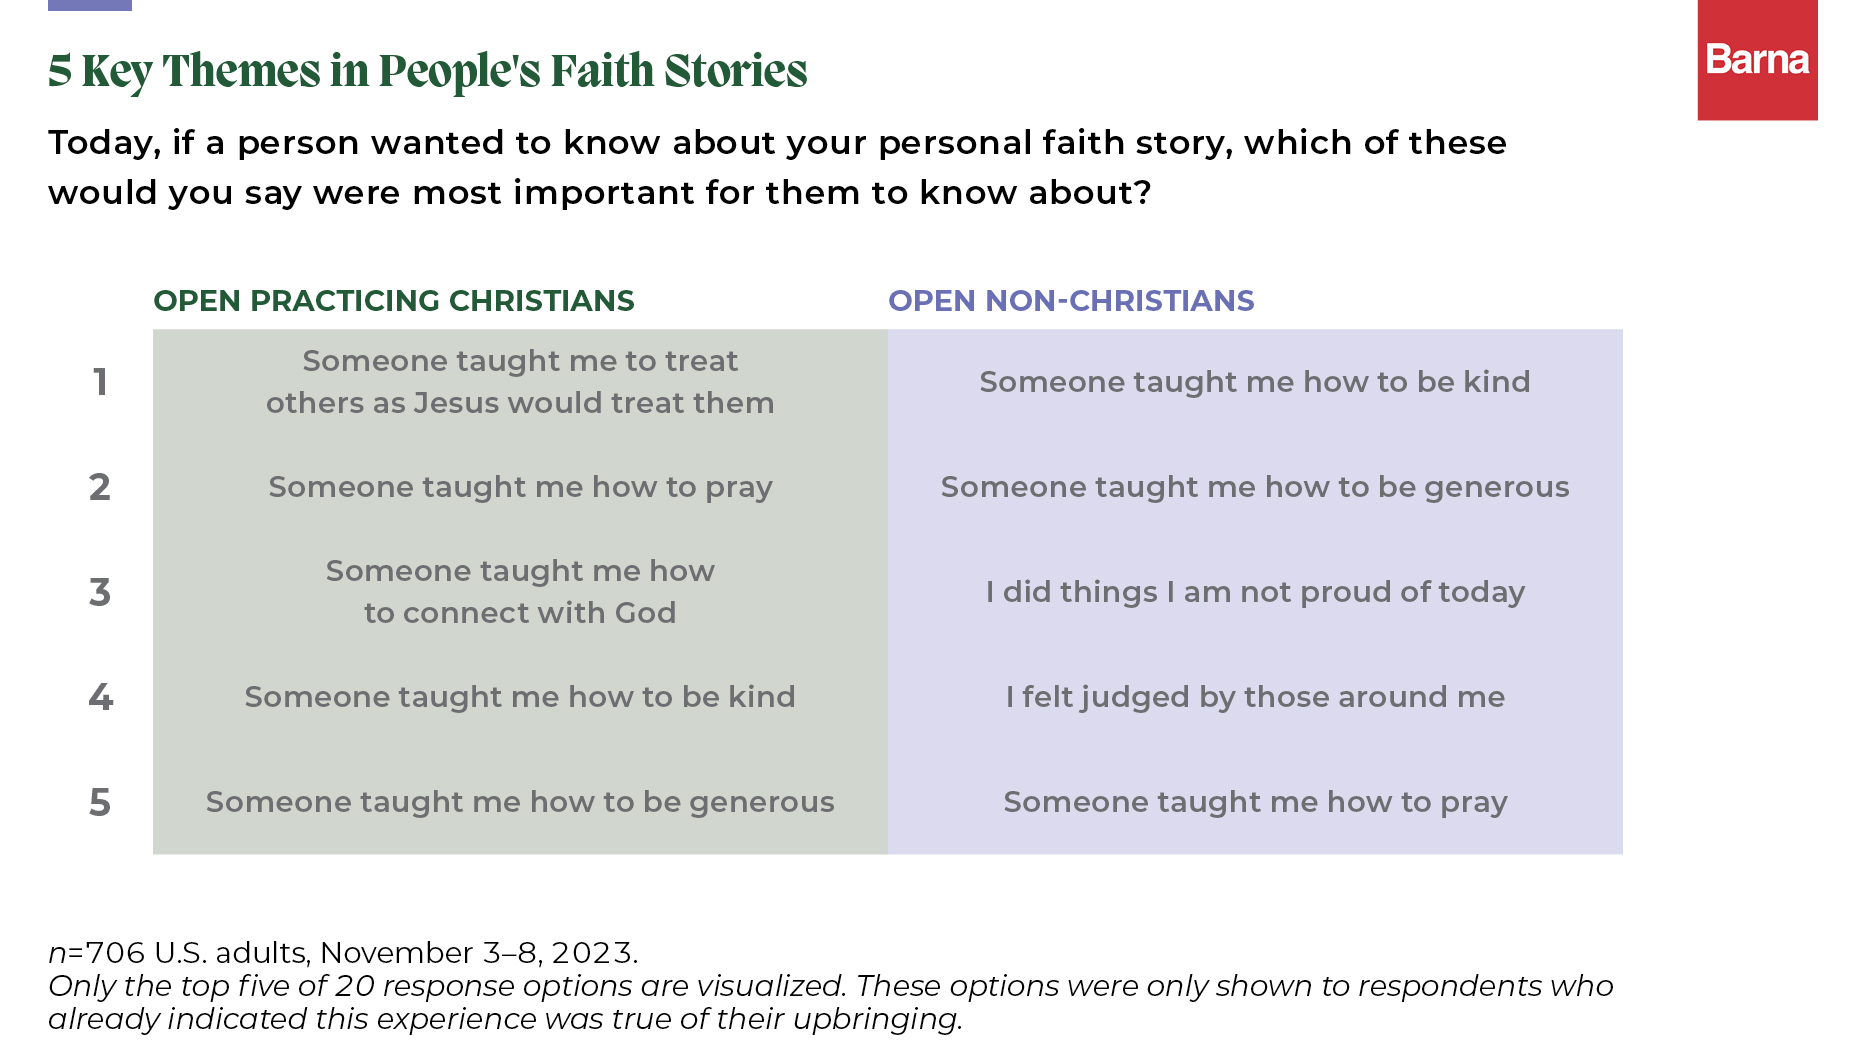This screenshot has height=1057, width=1875.
Task: Click rank number 3
Action: pos(100,592)
